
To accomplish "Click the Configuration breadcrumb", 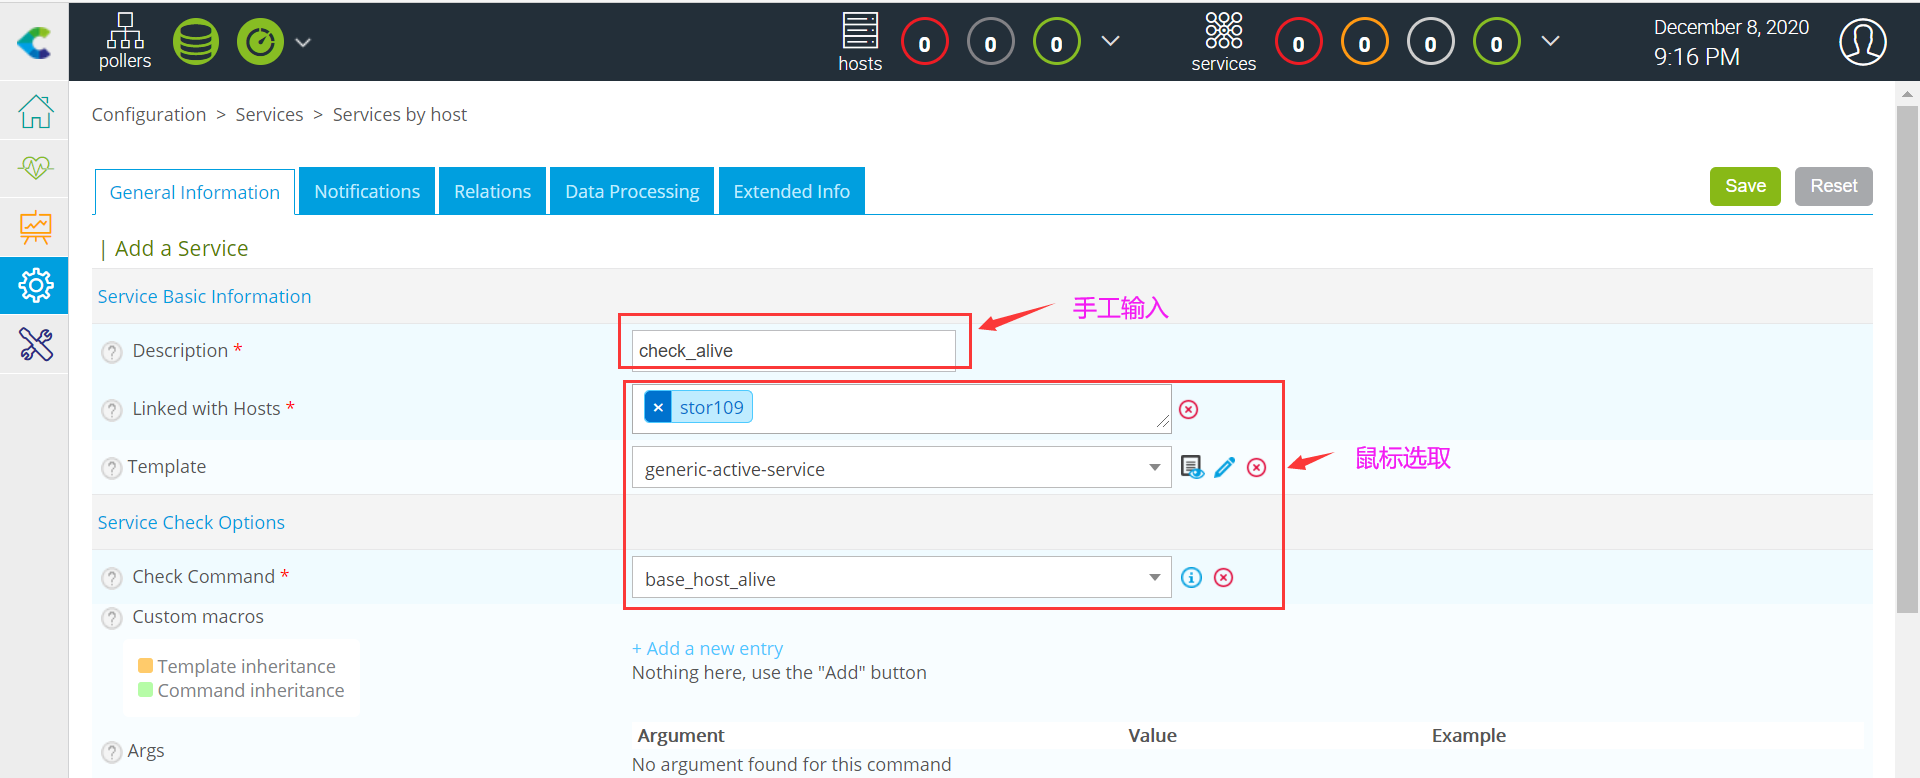I will point(149,115).
